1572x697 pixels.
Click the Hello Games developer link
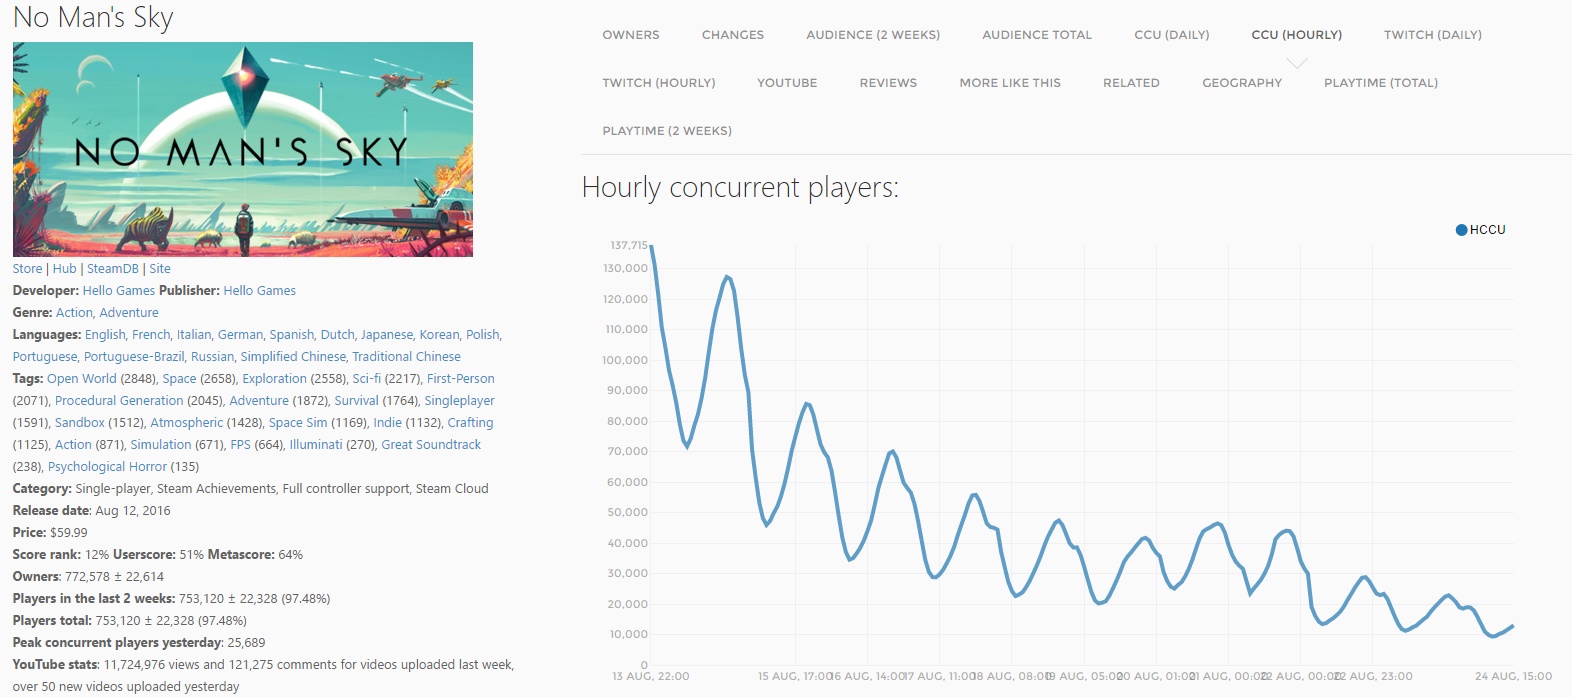(118, 291)
